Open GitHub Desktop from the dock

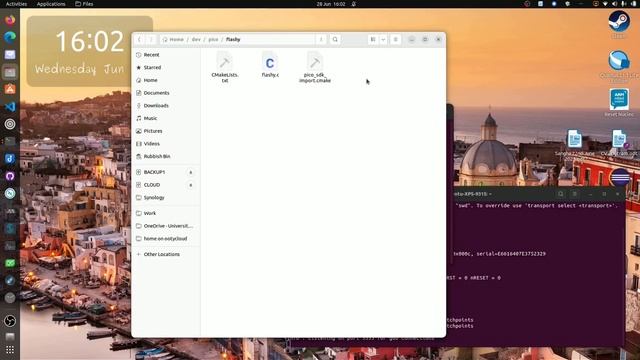click(x=10, y=176)
